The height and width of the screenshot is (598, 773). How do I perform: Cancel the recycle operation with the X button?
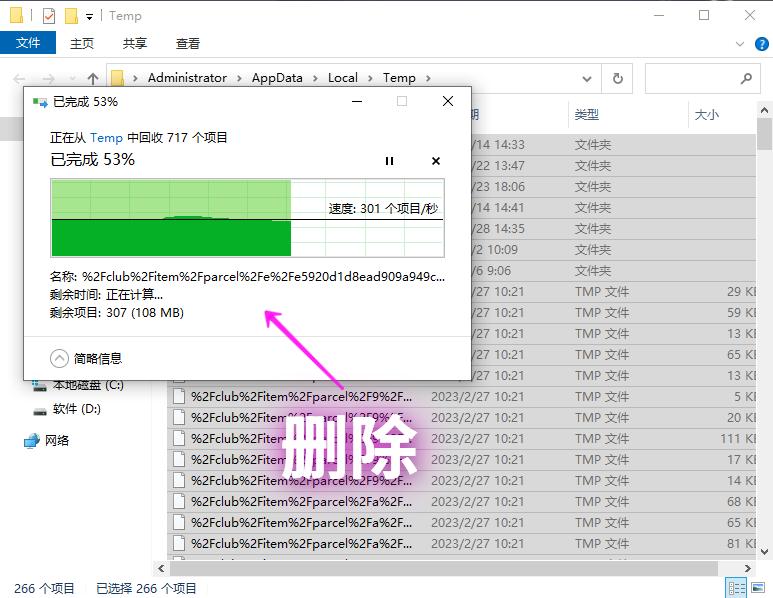click(x=436, y=161)
